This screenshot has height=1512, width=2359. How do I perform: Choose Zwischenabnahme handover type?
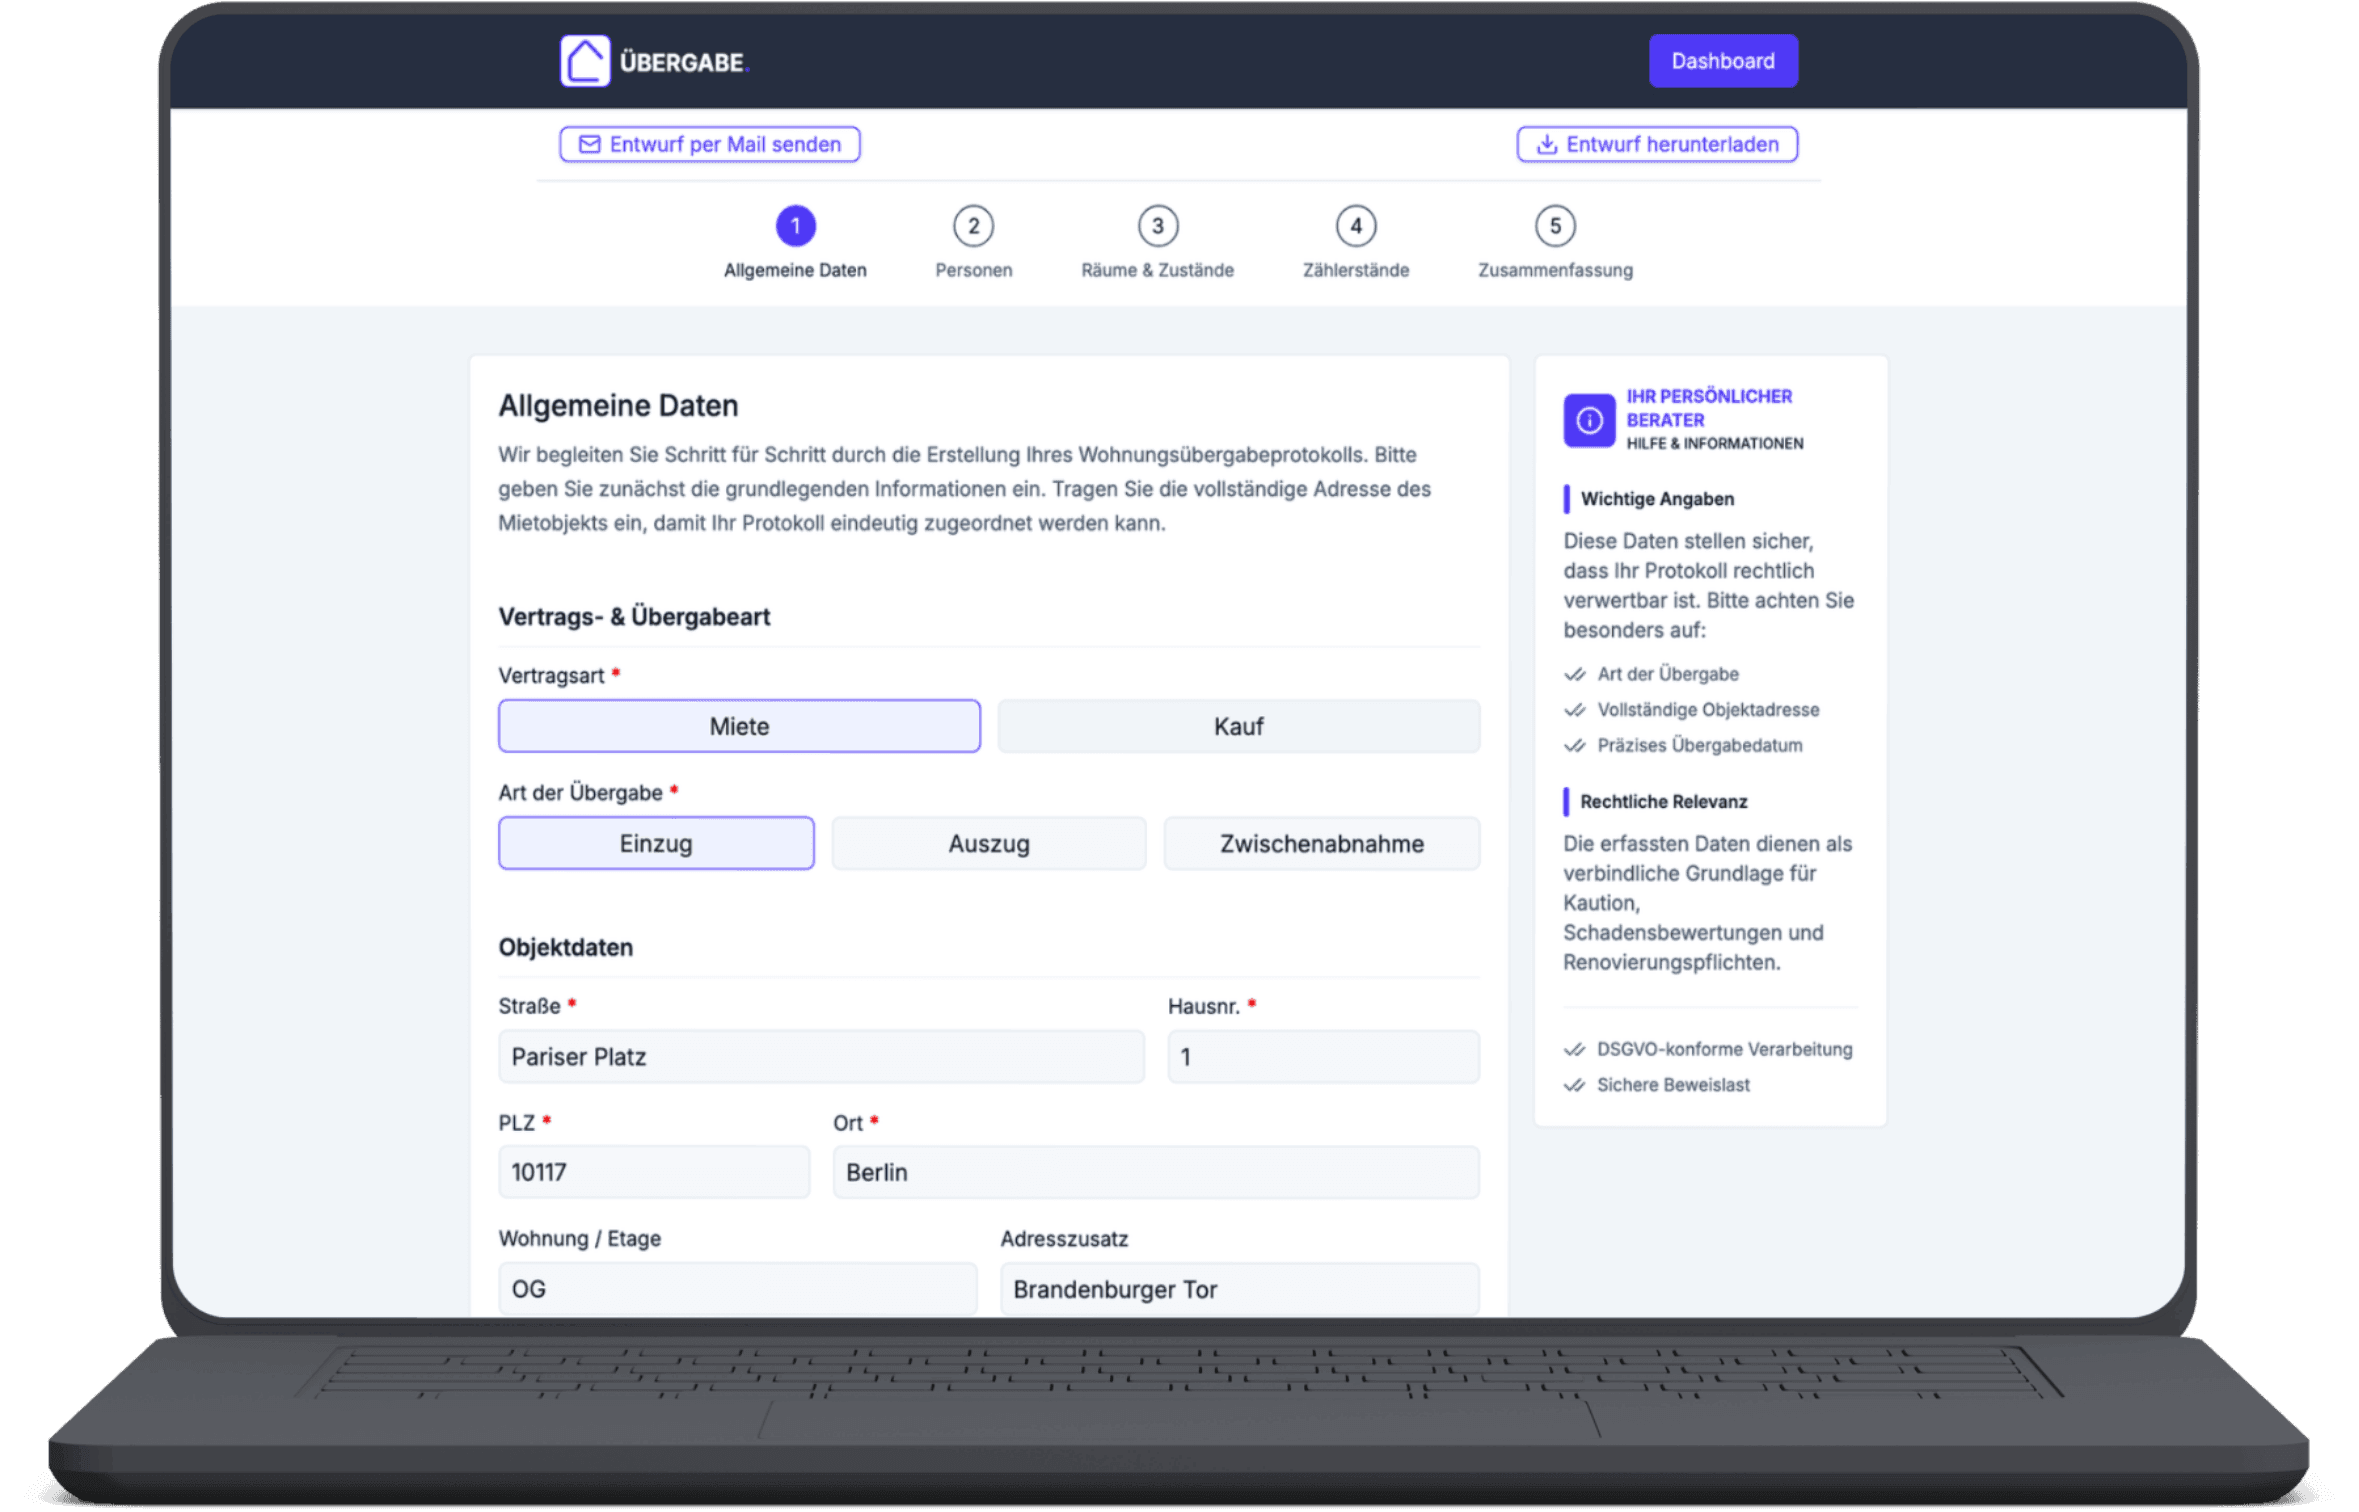click(1321, 843)
